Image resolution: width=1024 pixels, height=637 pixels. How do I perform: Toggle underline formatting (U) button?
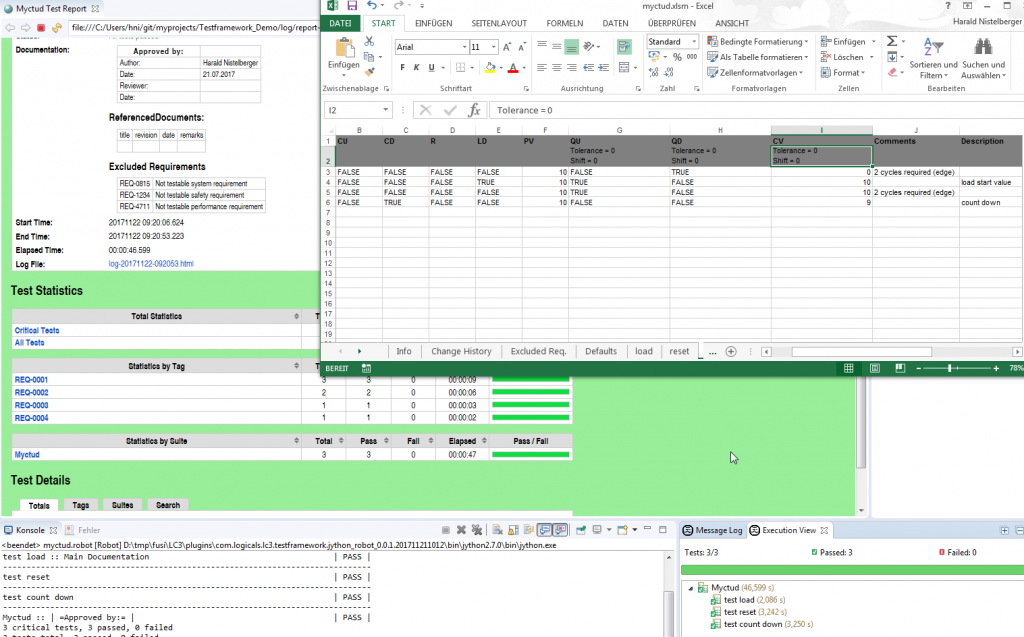click(432, 68)
